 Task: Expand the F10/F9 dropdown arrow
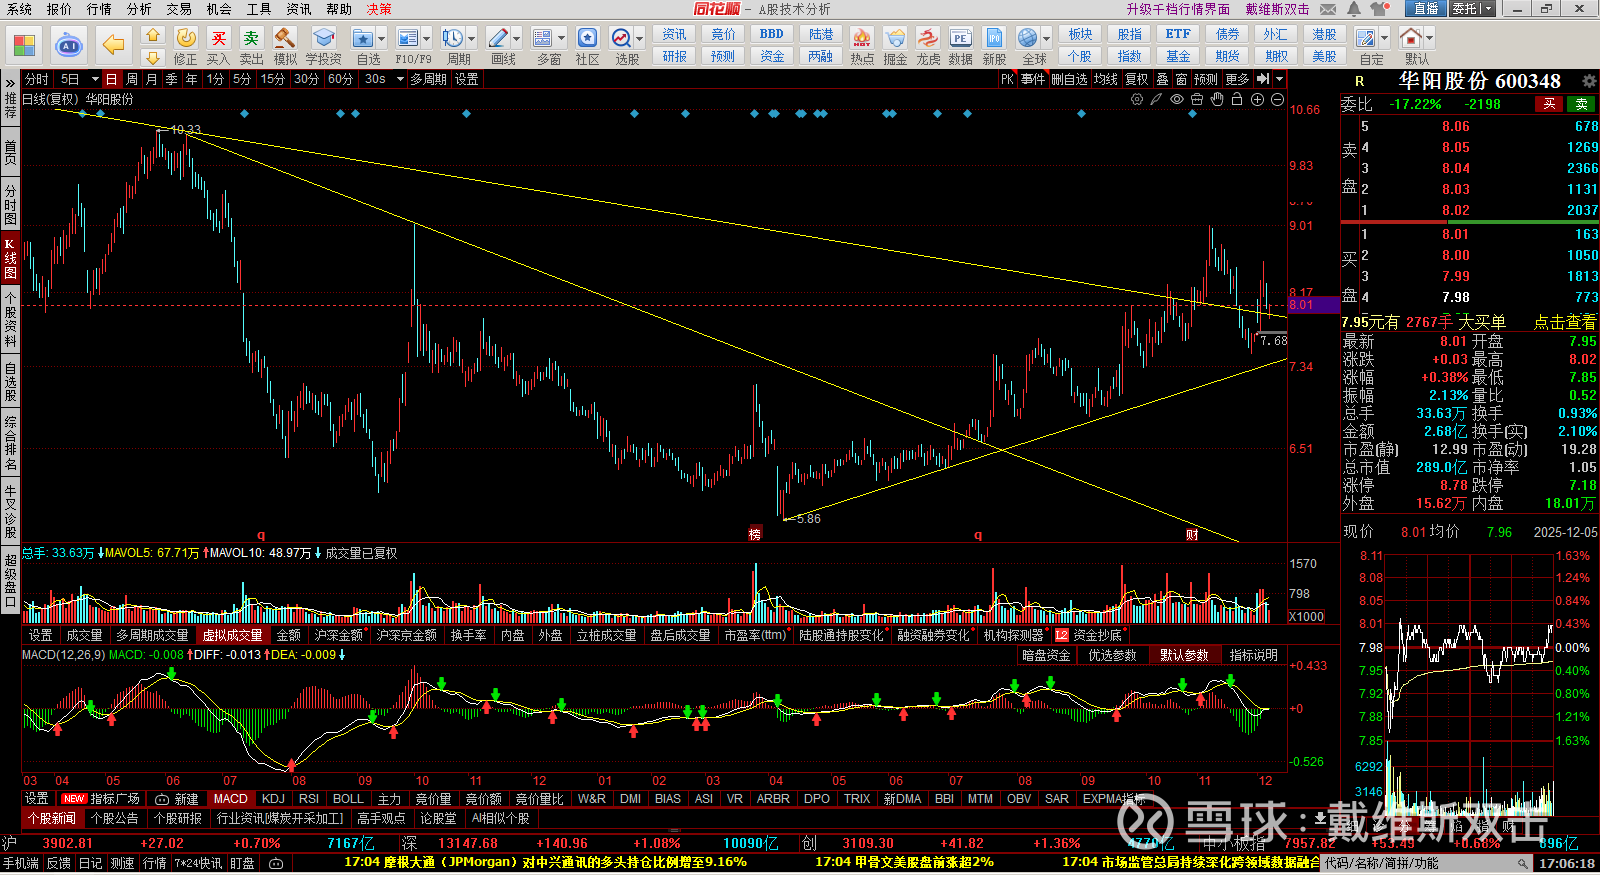[427, 39]
